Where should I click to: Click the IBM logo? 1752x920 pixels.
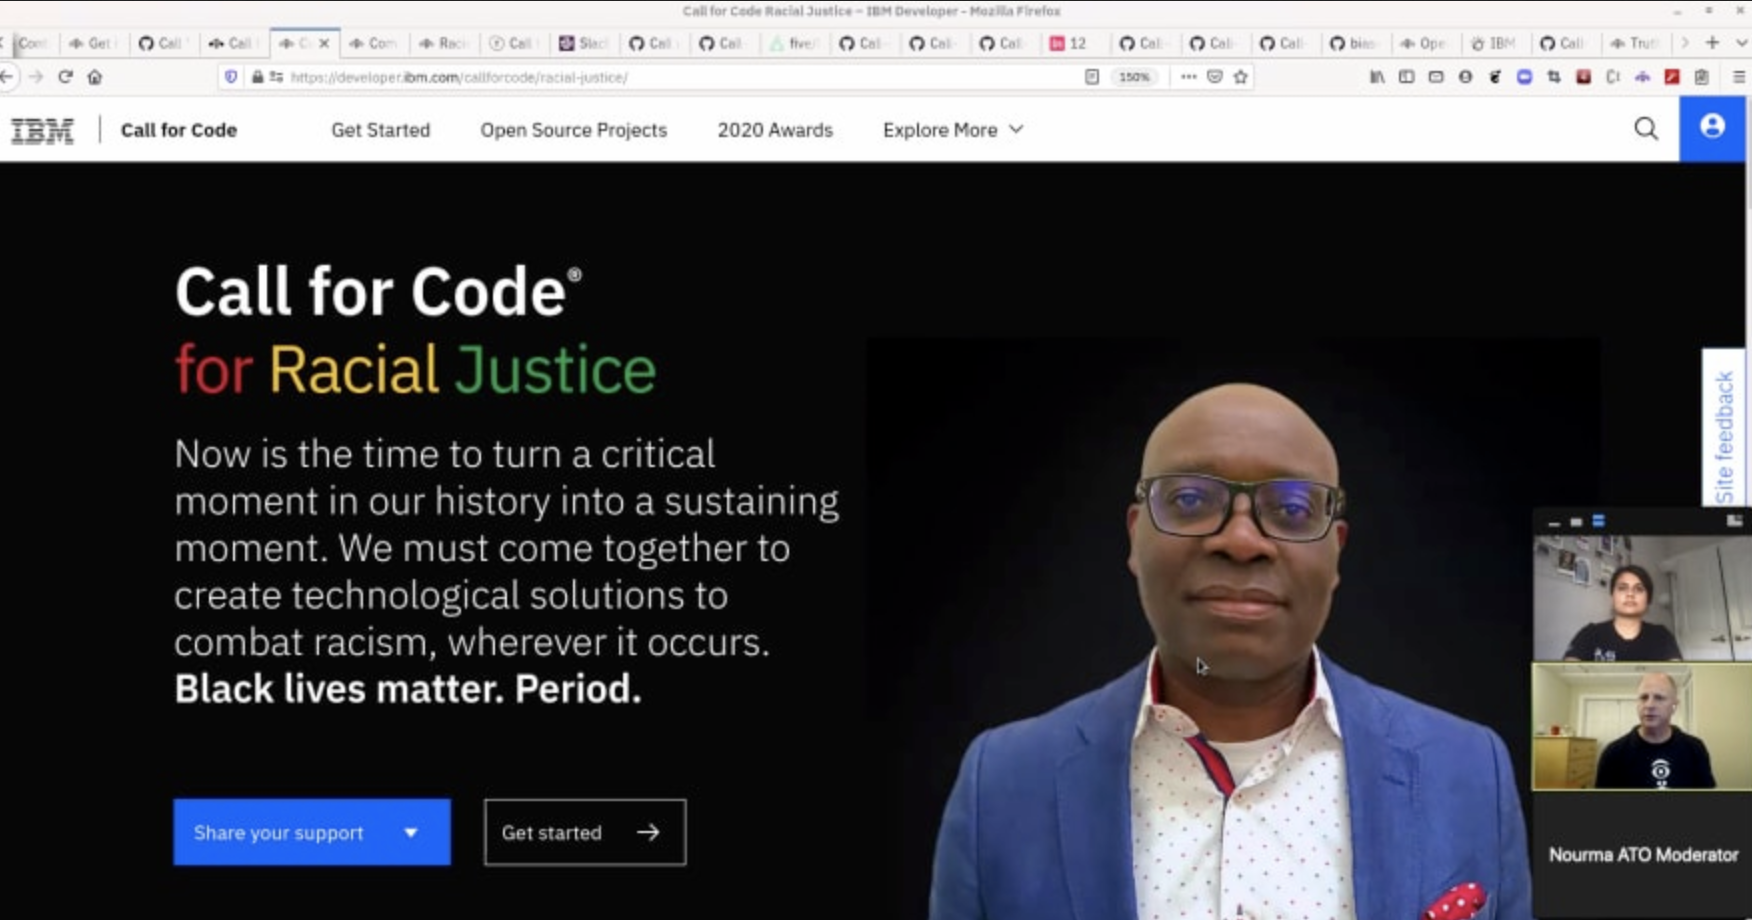pos(42,130)
